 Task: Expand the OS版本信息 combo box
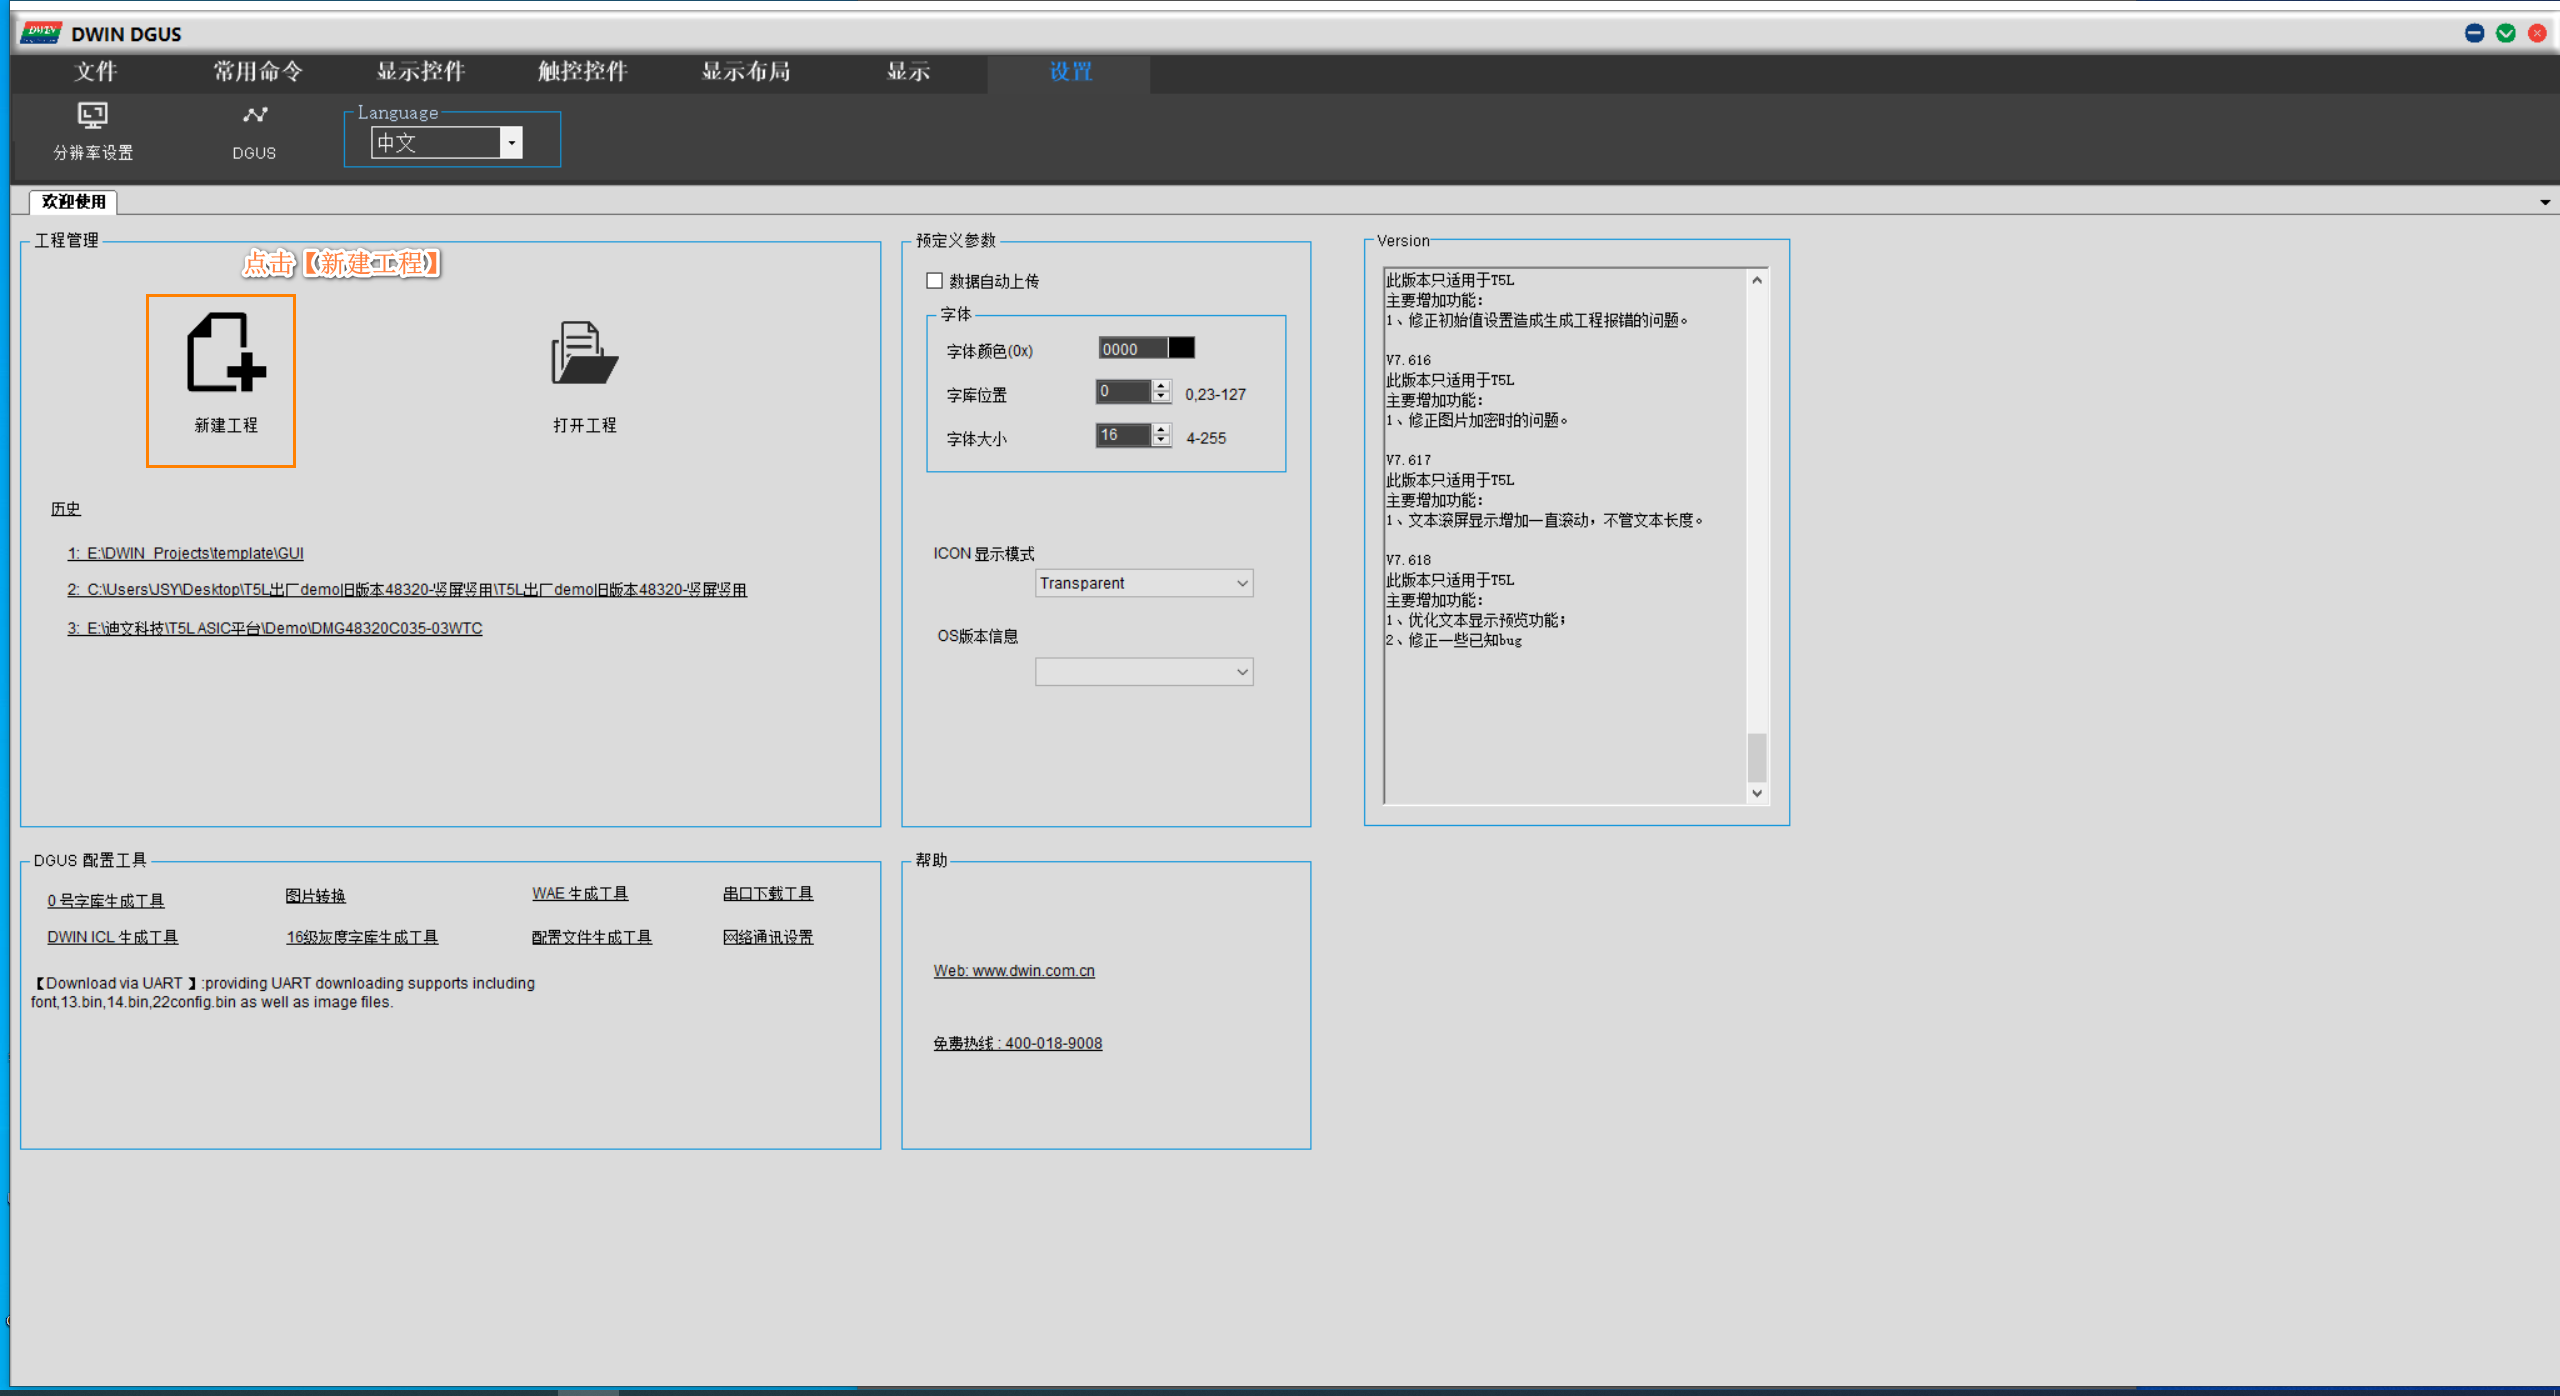pos(1144,672)
